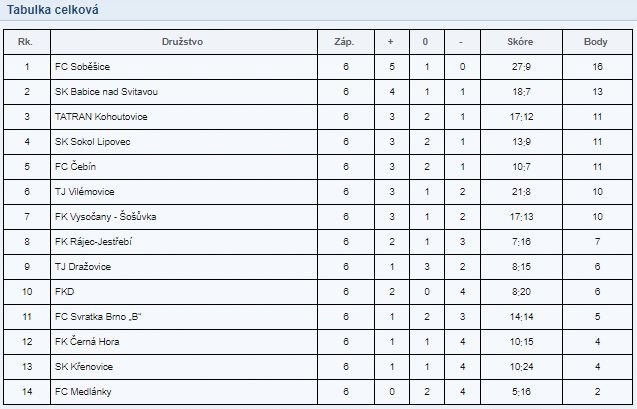This screenshot has height=409, width=637.
Task: Select the SK Křenovice team name
Action: tap(84, 367)
